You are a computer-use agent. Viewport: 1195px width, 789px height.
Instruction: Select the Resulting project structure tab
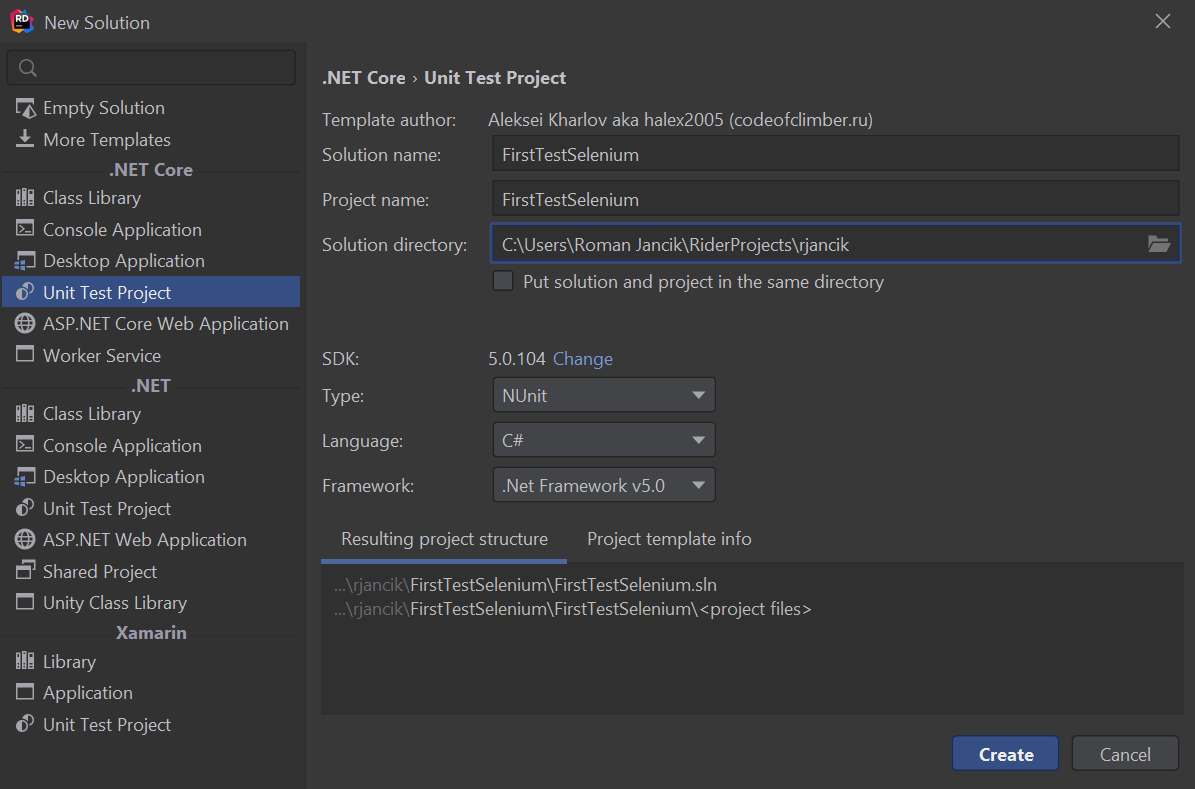[x=444, y=540]
